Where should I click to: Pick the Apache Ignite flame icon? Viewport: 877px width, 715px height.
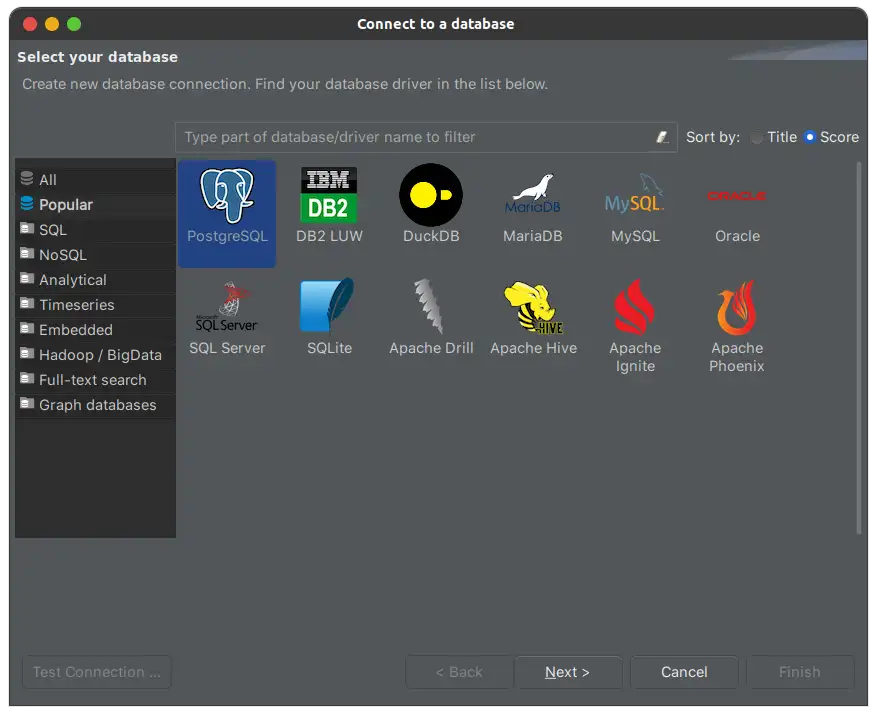634,307
